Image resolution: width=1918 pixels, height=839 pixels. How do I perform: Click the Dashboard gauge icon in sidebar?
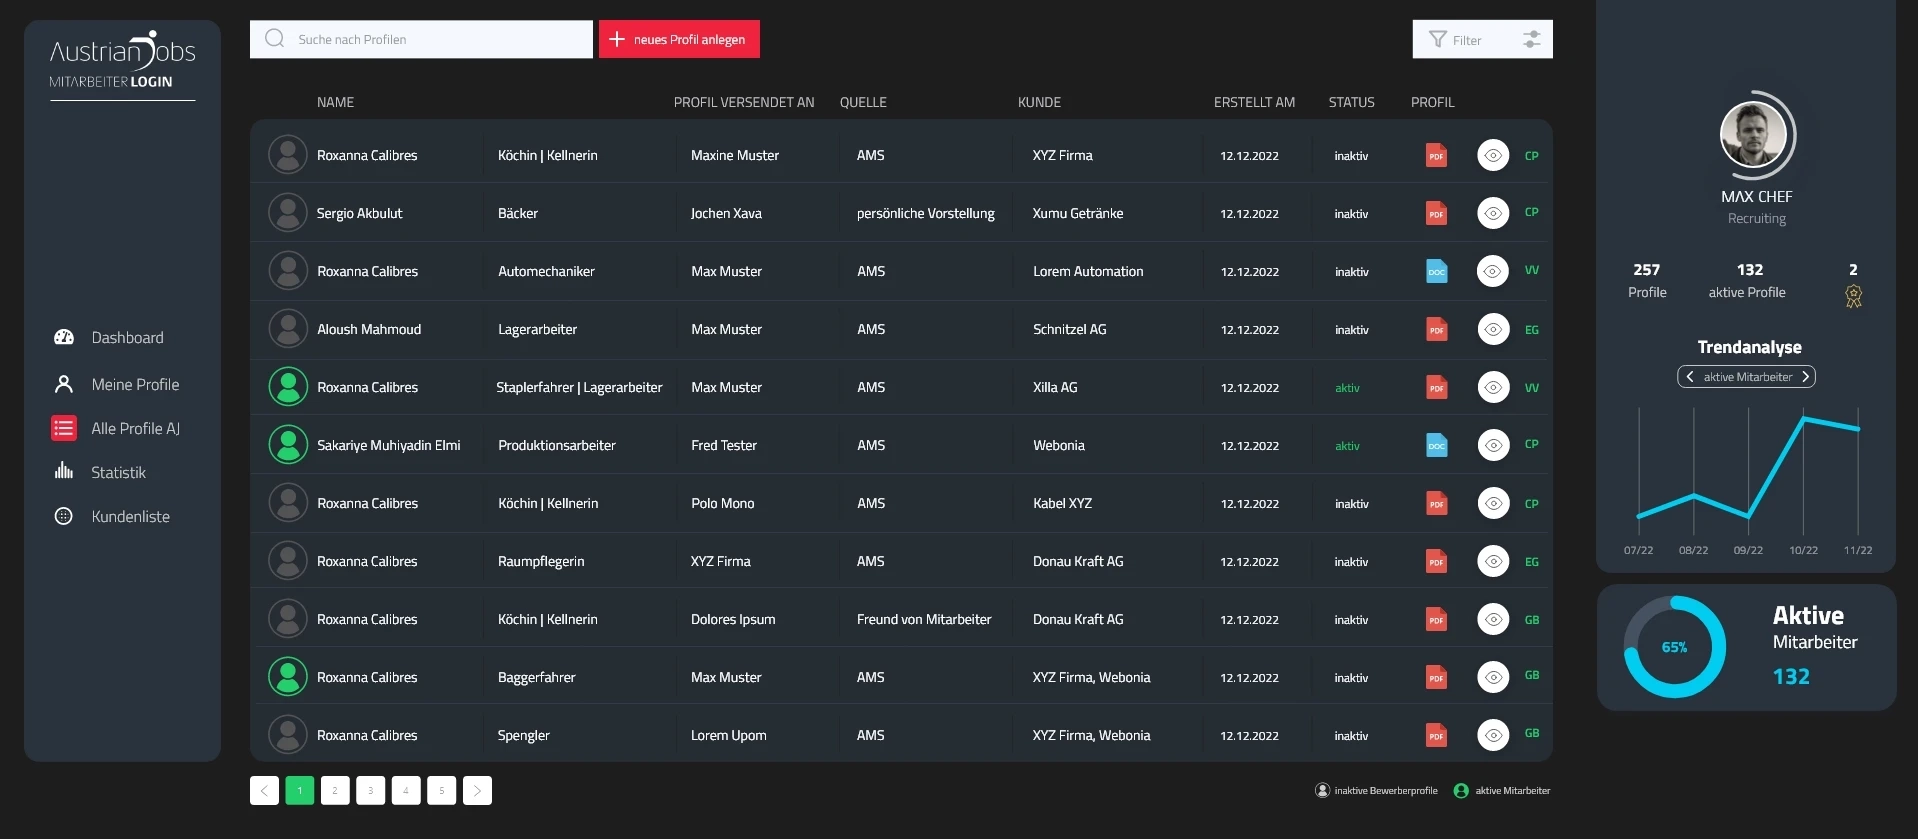coord(64,338)
